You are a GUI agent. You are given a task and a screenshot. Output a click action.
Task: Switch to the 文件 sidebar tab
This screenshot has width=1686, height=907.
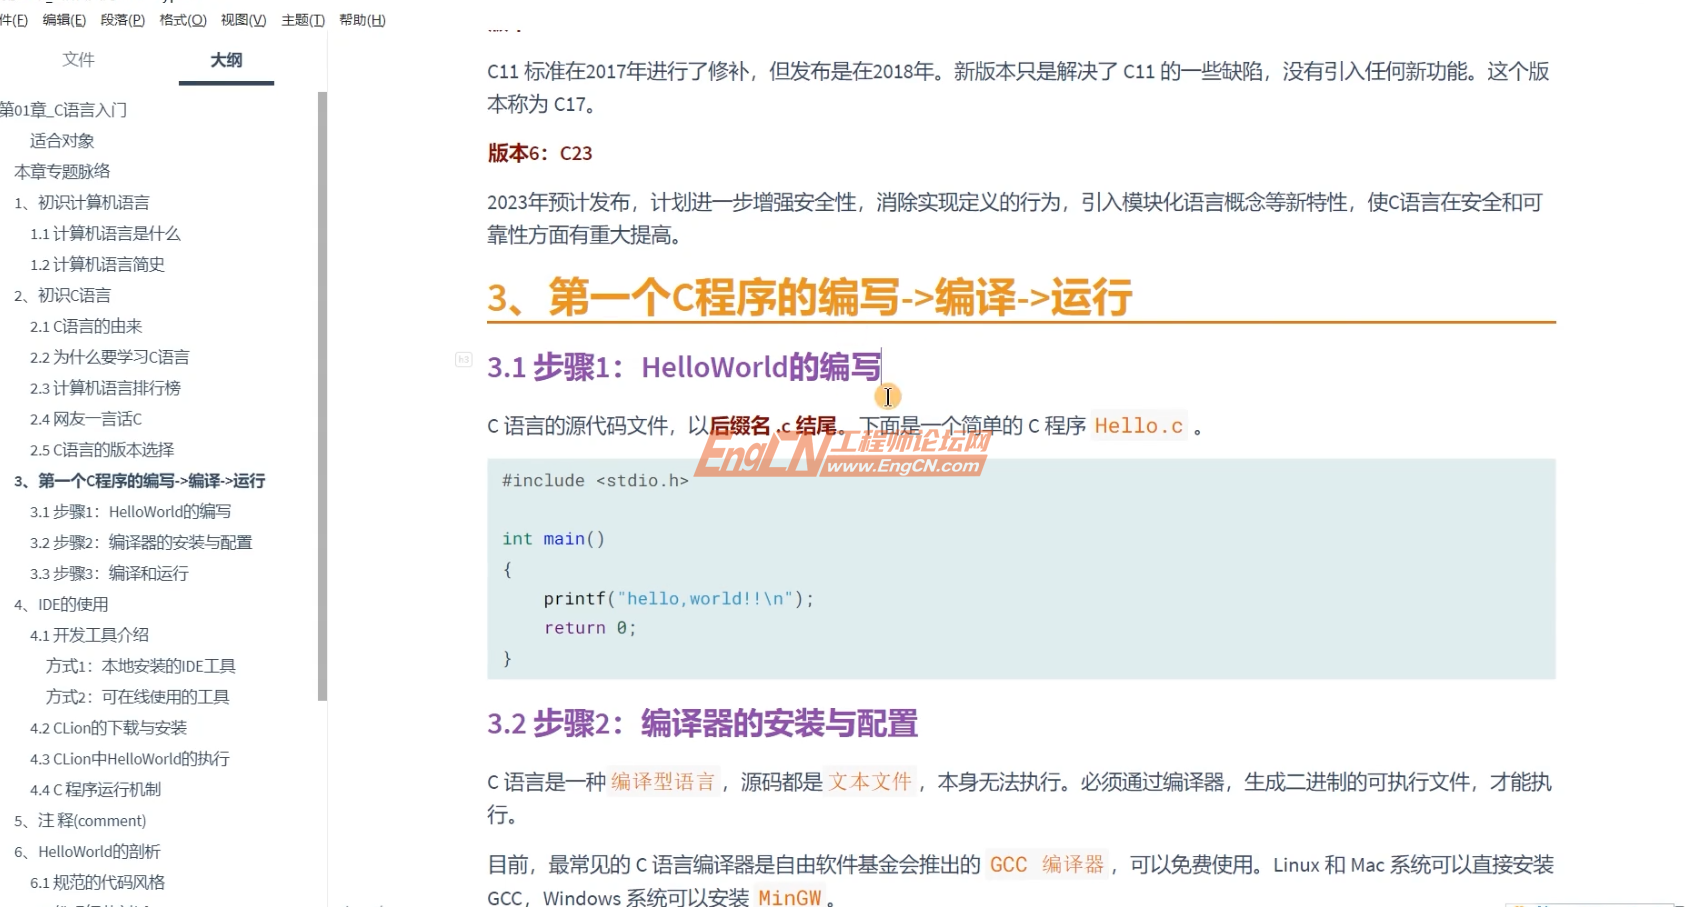point(78,60)
